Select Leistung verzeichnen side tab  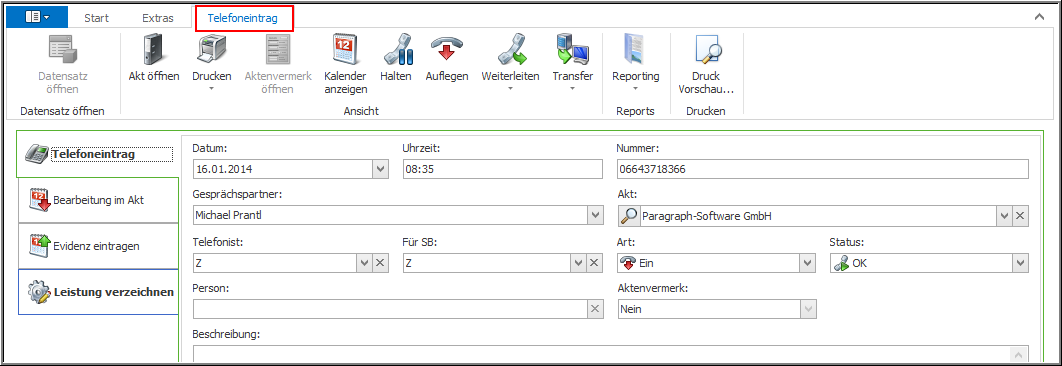(x=98, y=292)
